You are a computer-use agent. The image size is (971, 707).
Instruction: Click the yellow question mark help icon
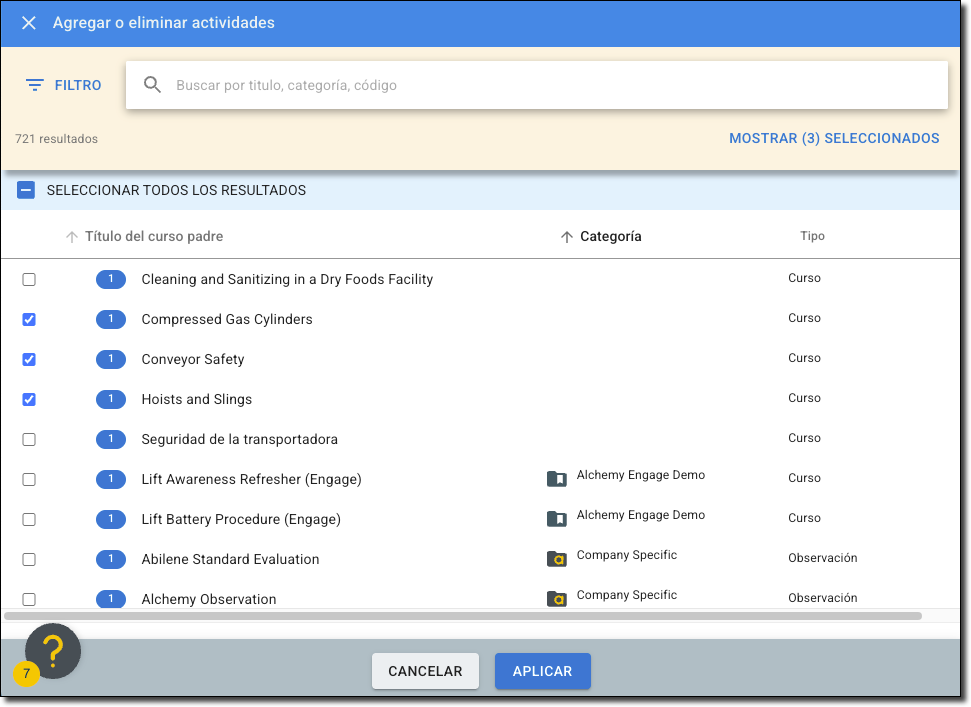[x=53, y=651]
